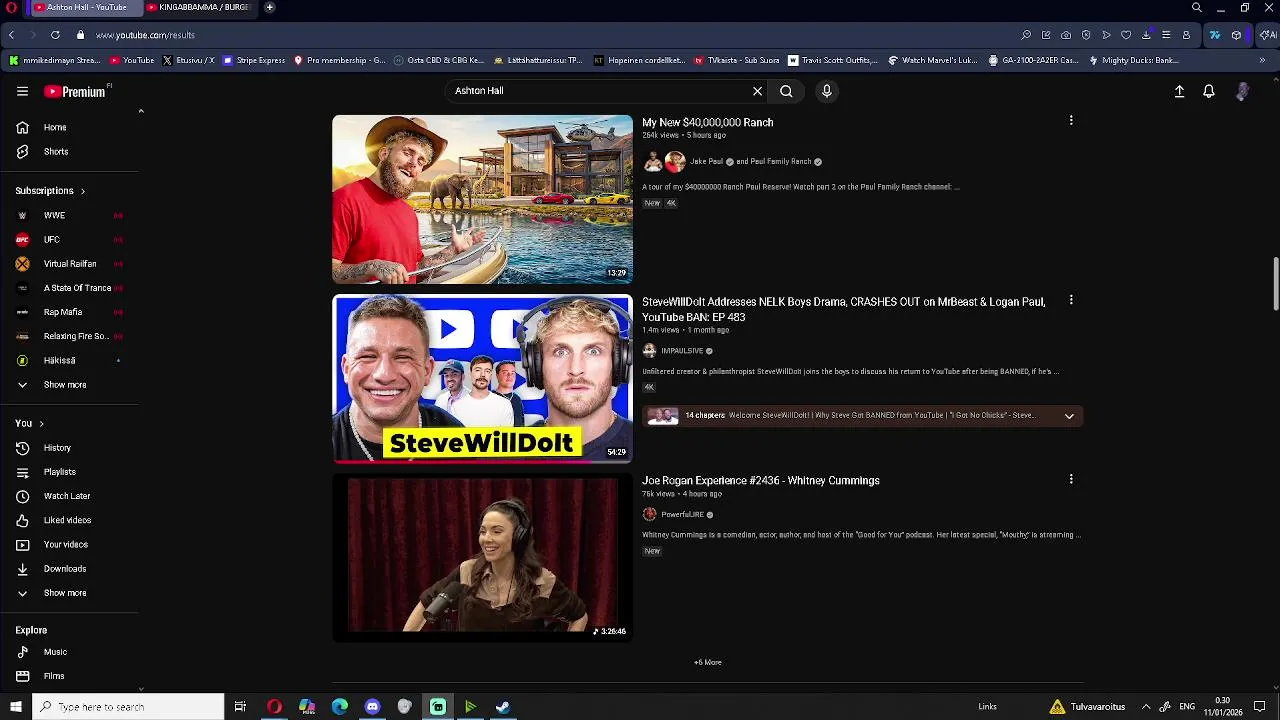Open IMPAULSIVE channel link
This screenshot has height=720, width=1280.
tap(682, 351)
